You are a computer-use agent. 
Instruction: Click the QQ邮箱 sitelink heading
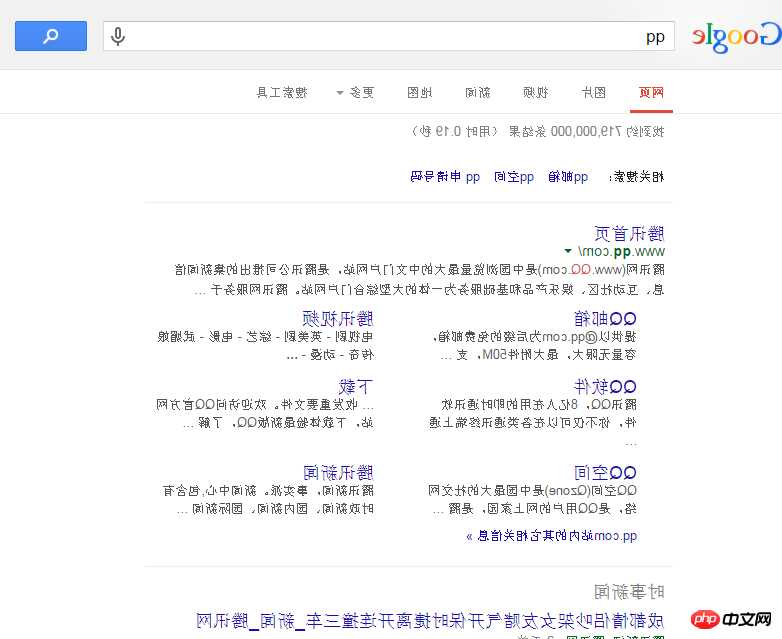click(x=605, y=319)
